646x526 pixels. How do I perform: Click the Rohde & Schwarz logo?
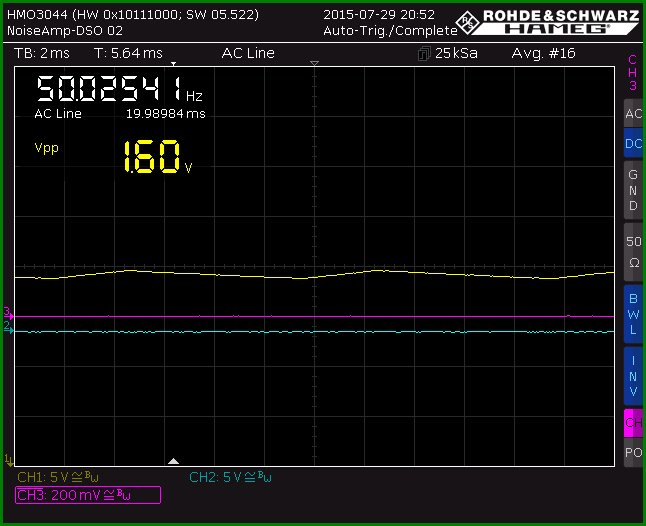coord(547,22)
